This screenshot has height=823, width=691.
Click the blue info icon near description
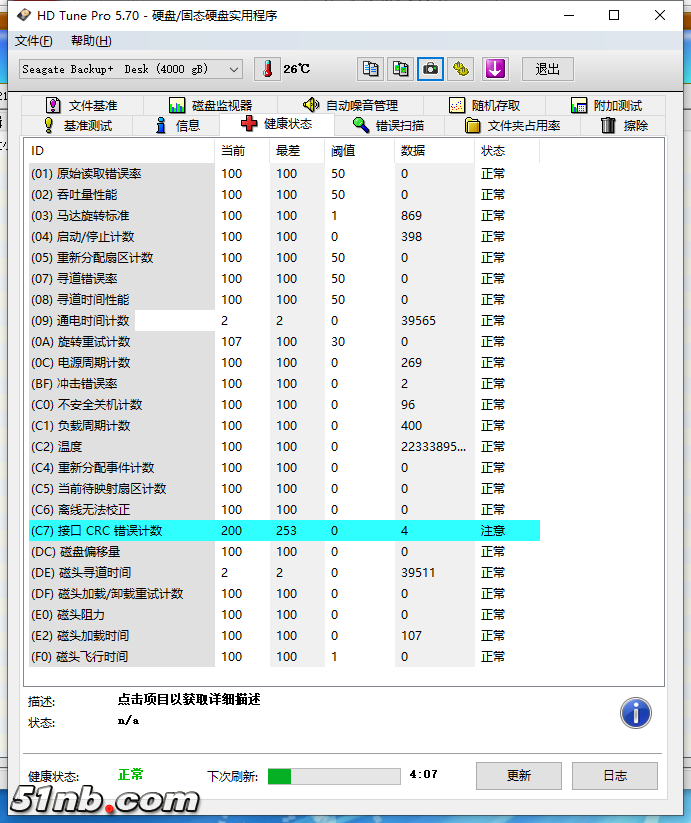coord(636,713)
